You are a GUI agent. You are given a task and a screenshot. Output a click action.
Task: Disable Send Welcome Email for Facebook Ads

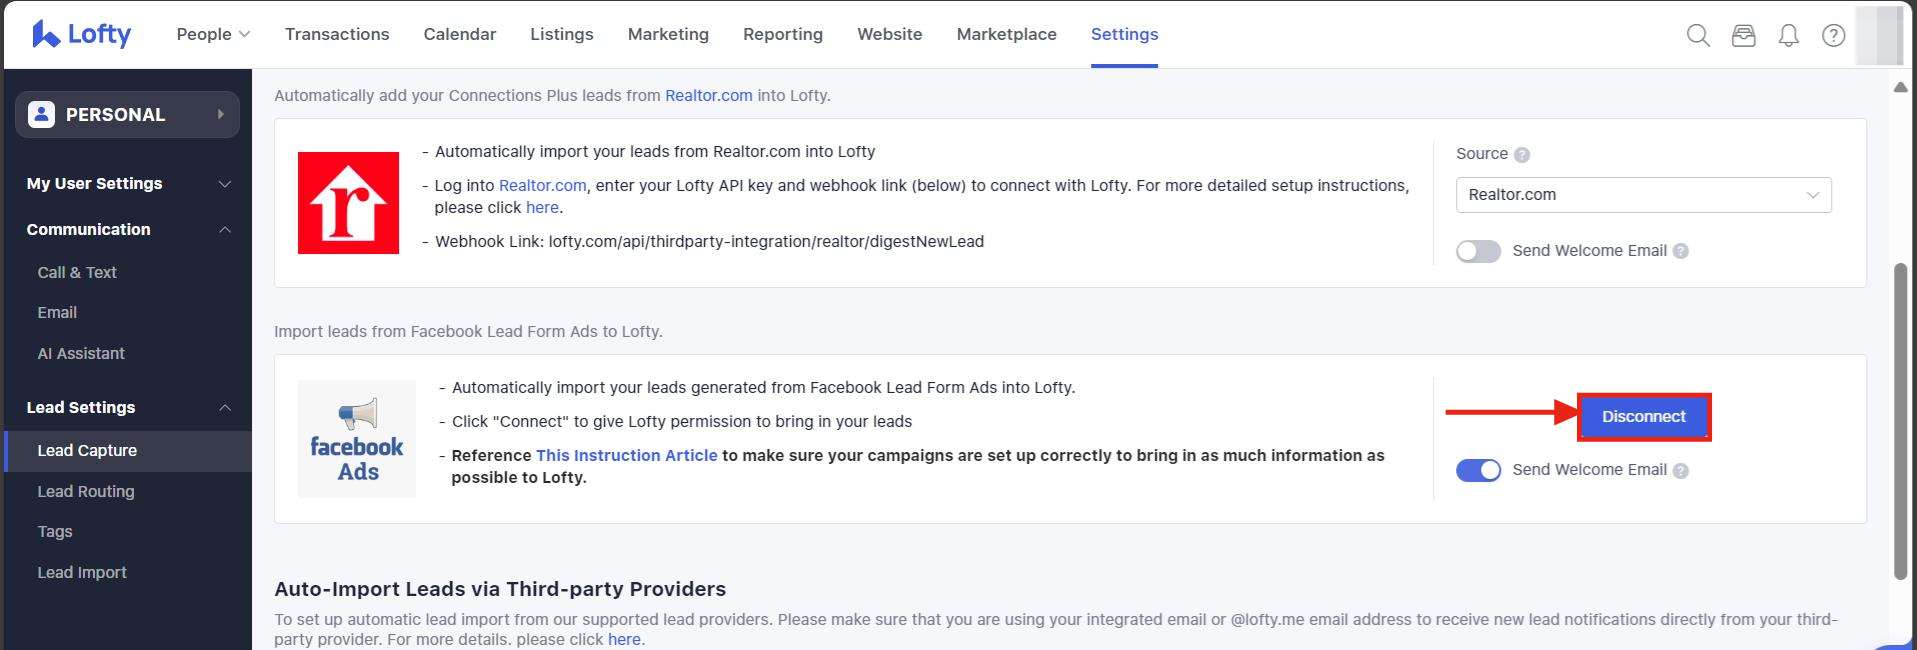point(1478,470)
